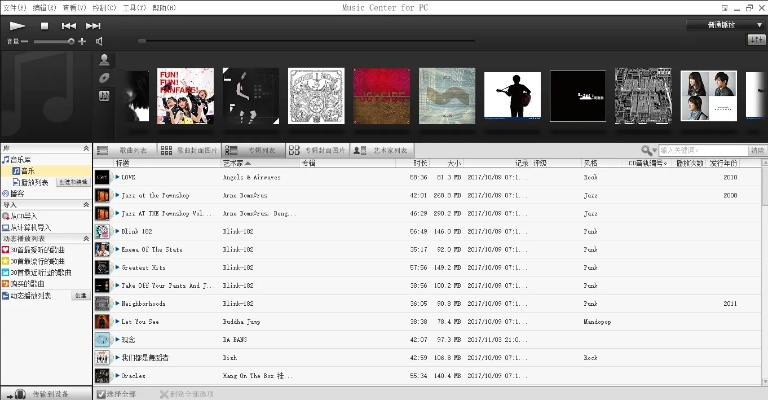Mute audio with the speaker icon
This screenshot has height=400, width=768.
(99, 41)
